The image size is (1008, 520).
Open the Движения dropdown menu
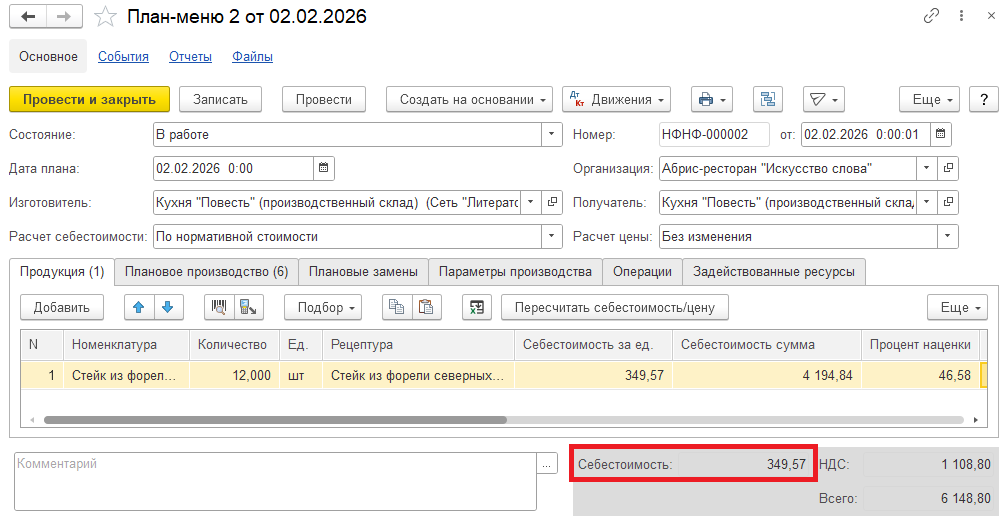(x=616, y=100)
